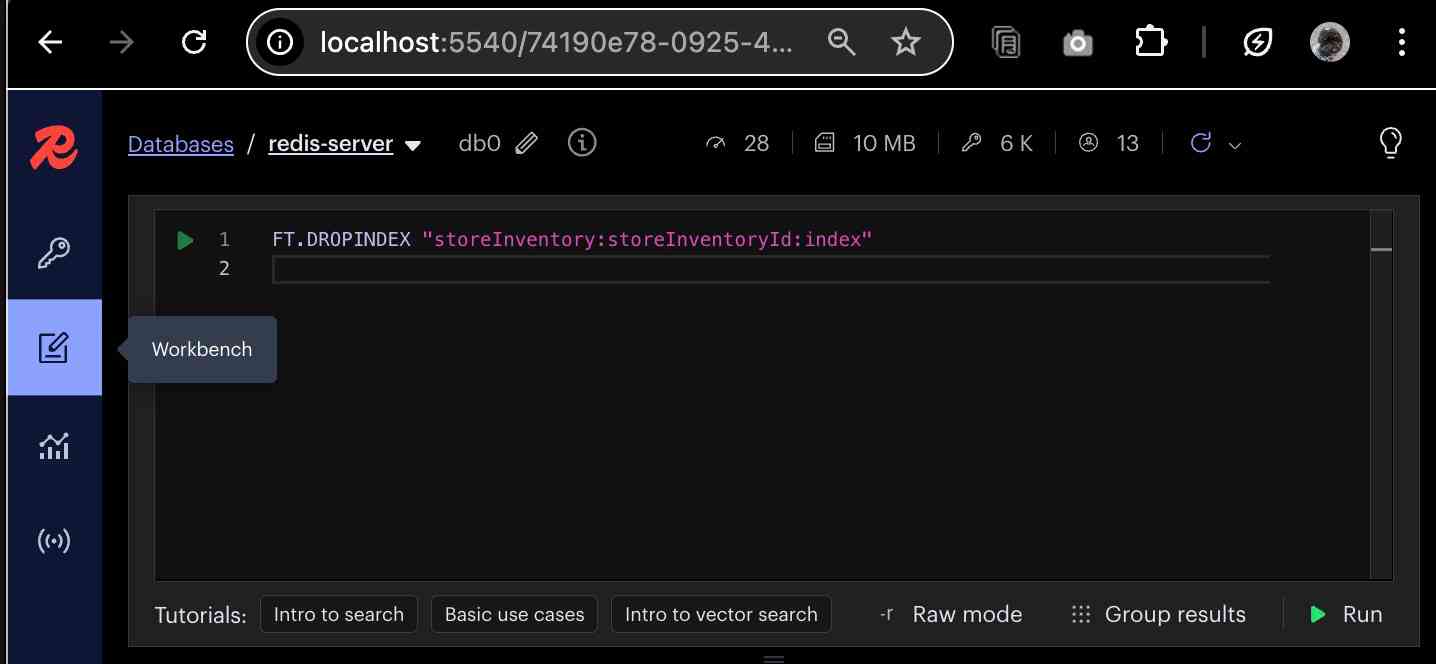This screenshot has height=664, width=1436.
Task: Expand the redis-server database dropdown
Action: [413, 146]
